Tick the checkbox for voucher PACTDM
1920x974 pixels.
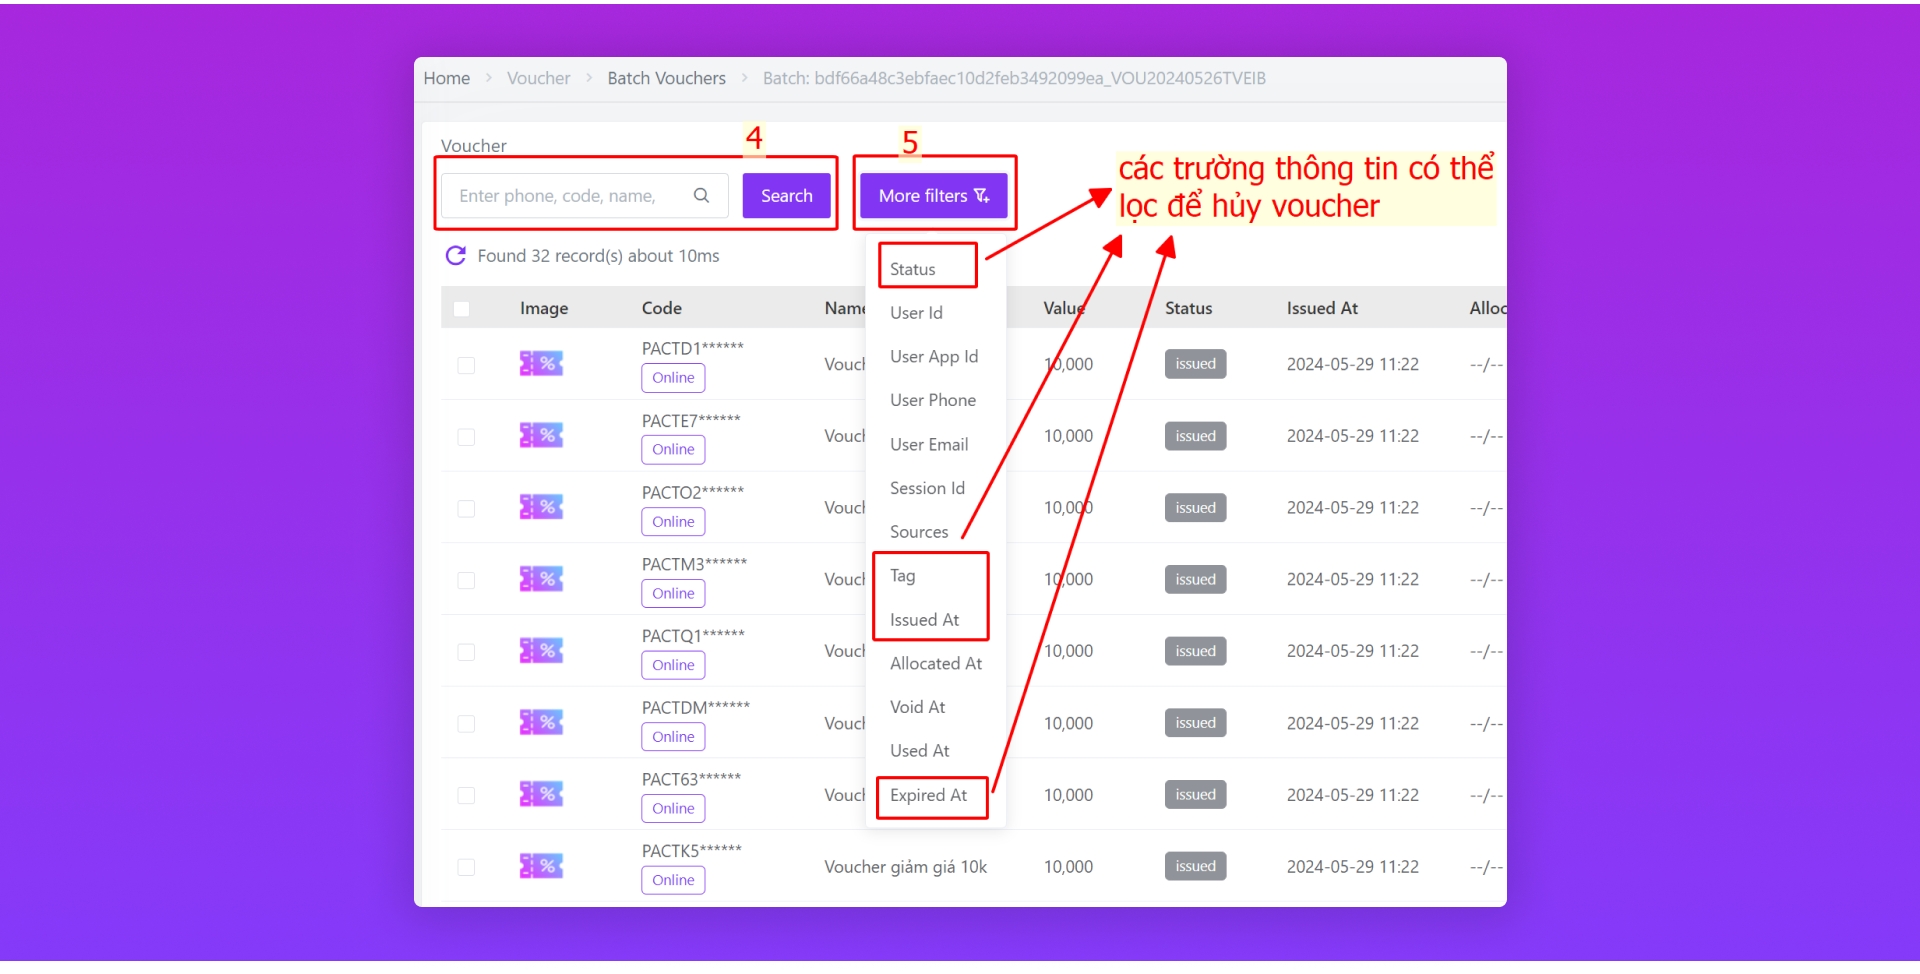tap(466, 724)
